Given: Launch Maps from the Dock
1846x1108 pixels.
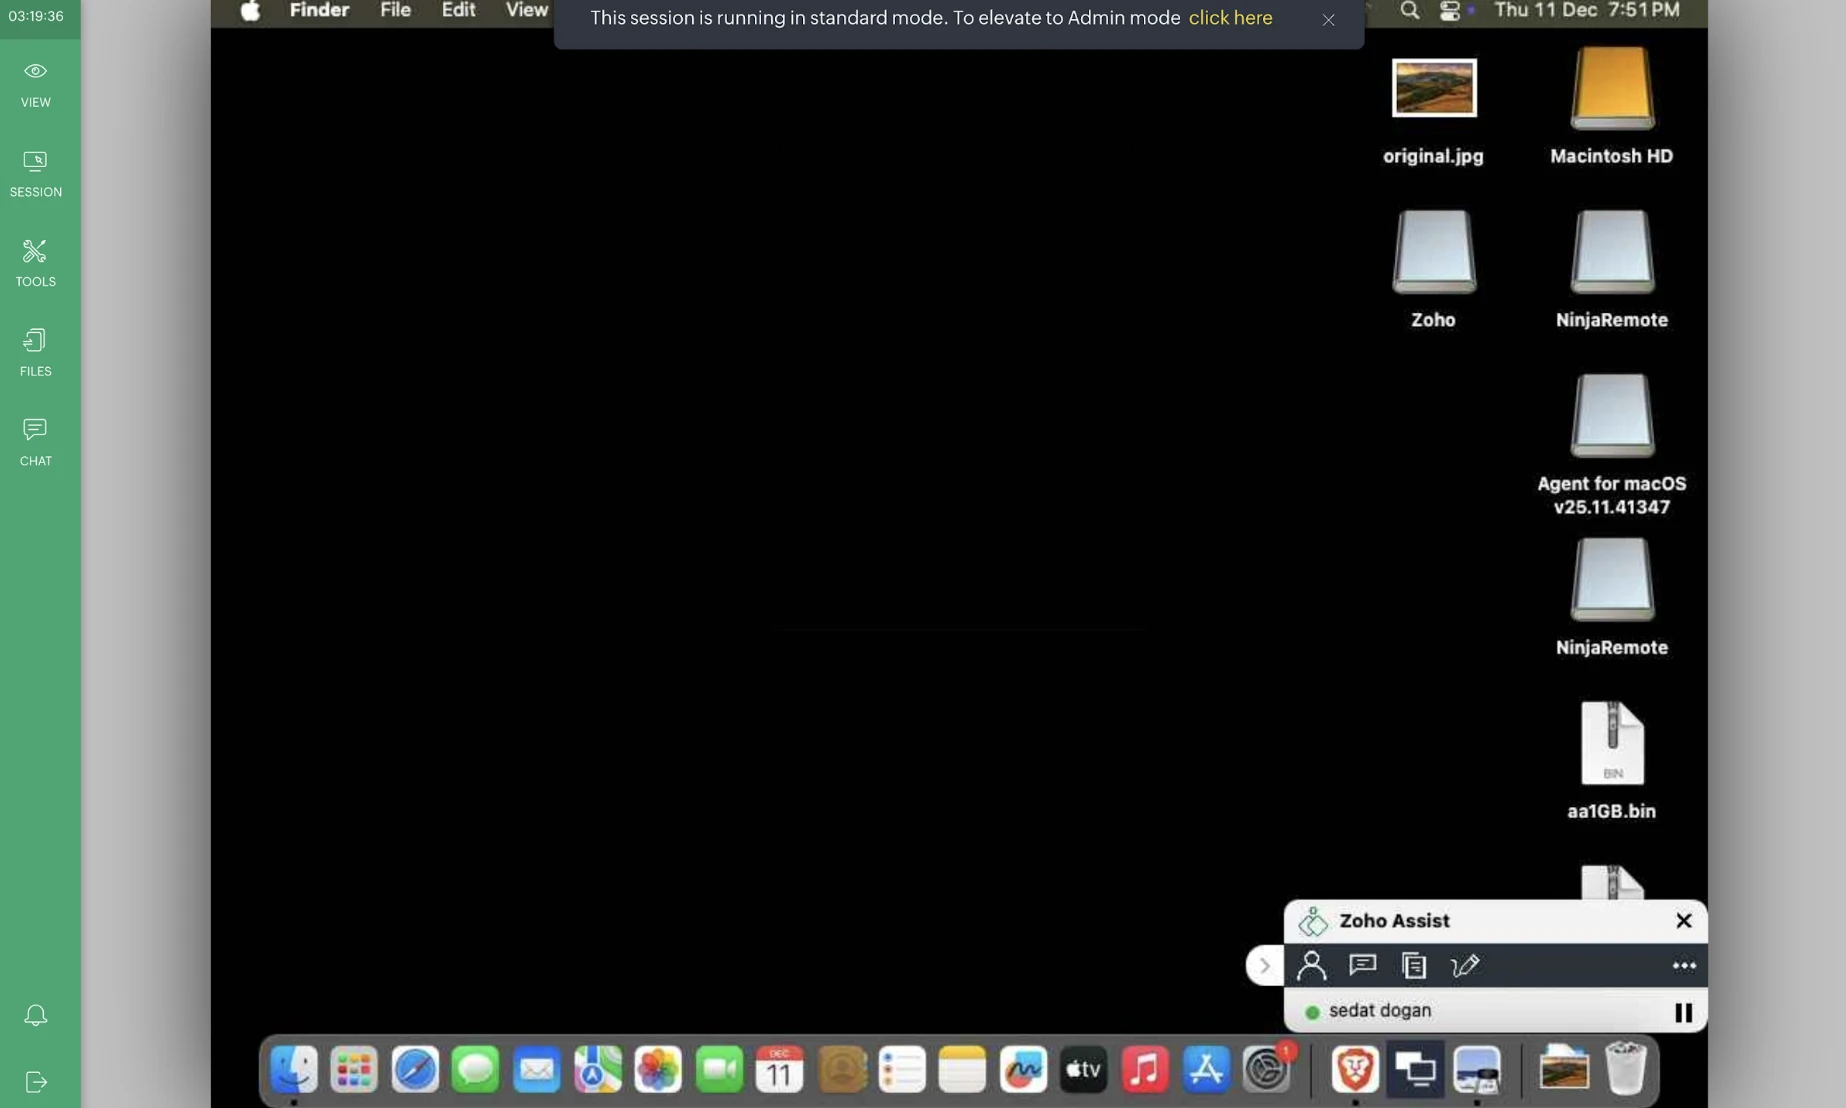Looking at the screenshot, I should [598, 1070].
